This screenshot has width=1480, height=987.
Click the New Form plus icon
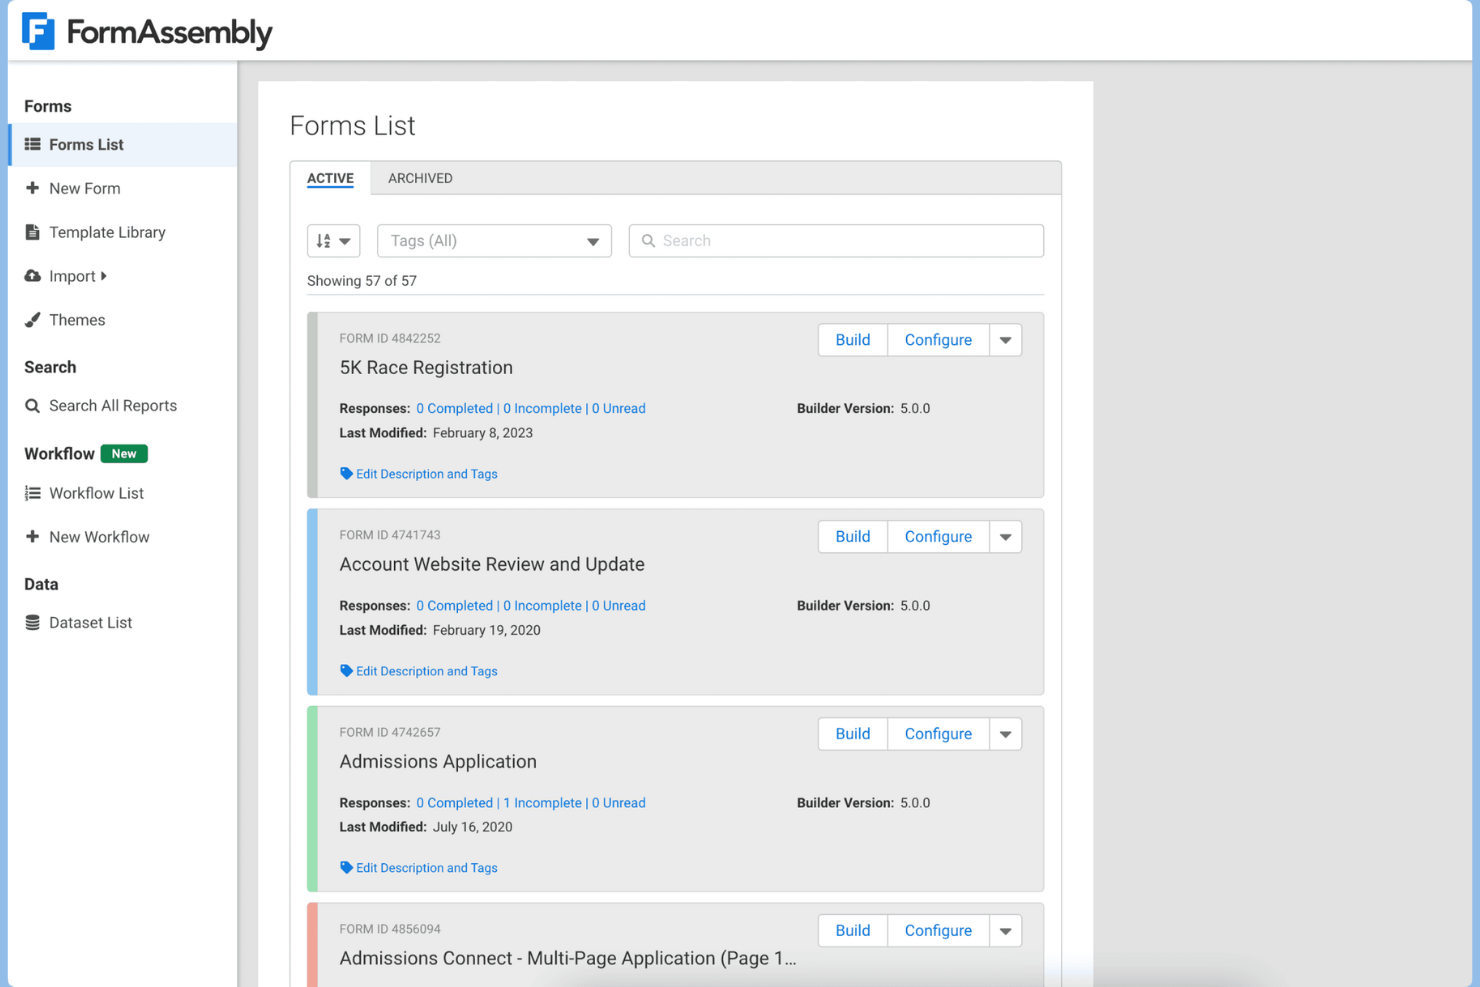tap(33, 188)
